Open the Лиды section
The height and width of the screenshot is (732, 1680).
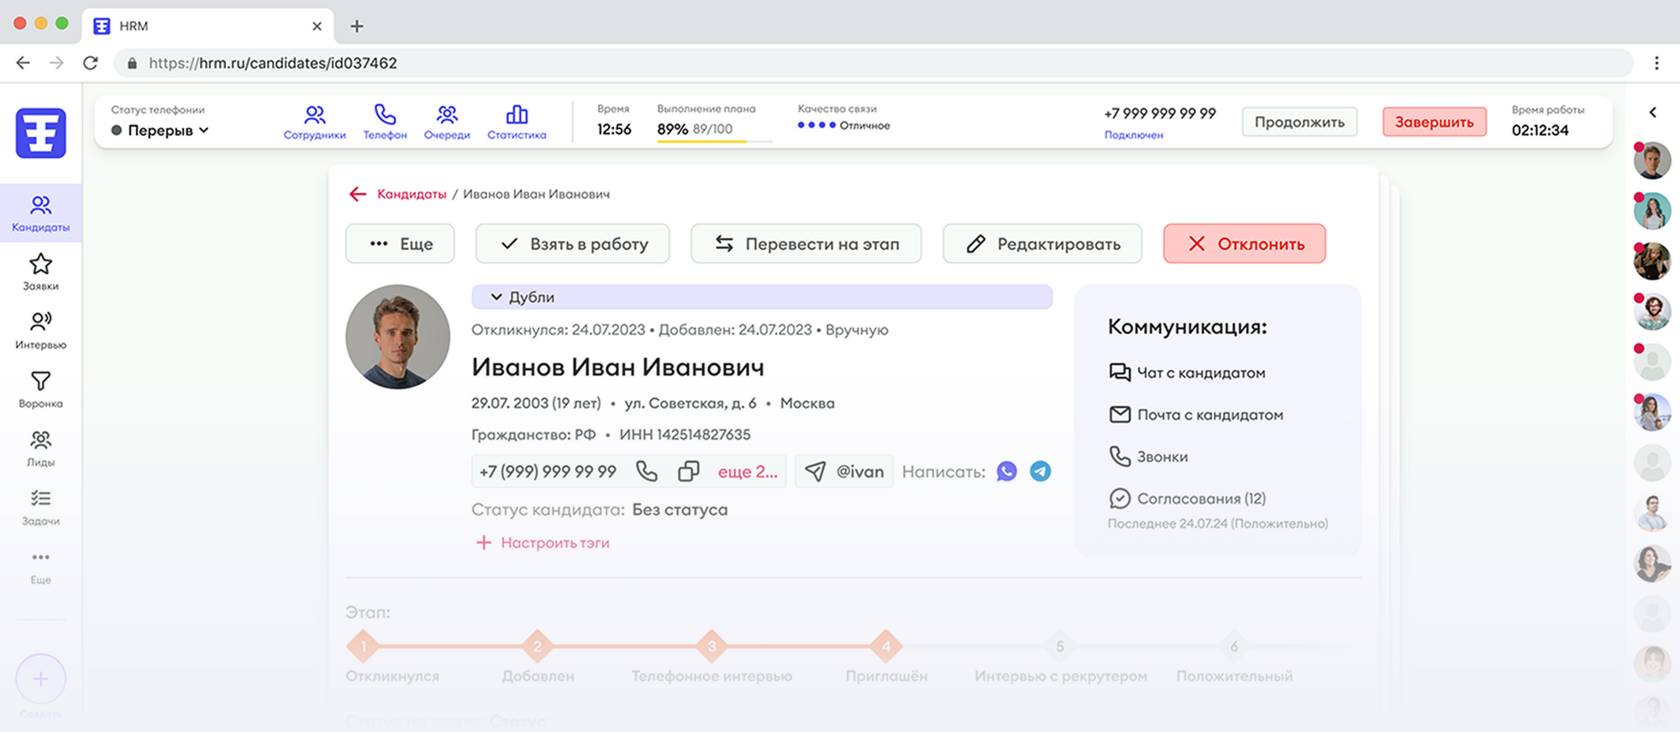[41, 448]
